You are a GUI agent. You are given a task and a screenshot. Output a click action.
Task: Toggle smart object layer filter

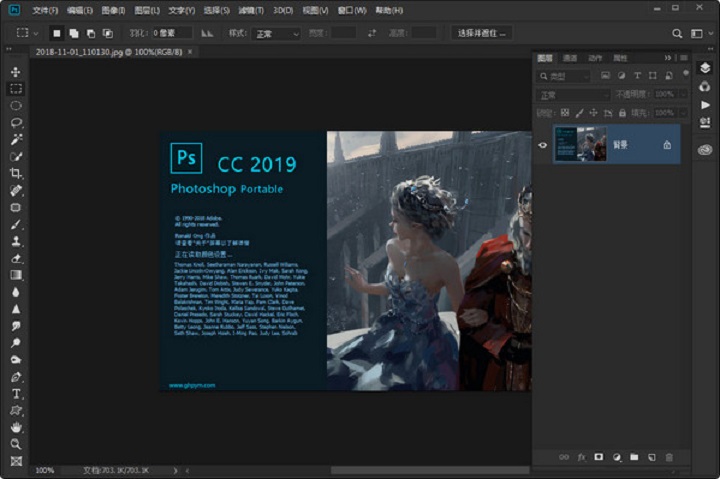tap(669, 75)
